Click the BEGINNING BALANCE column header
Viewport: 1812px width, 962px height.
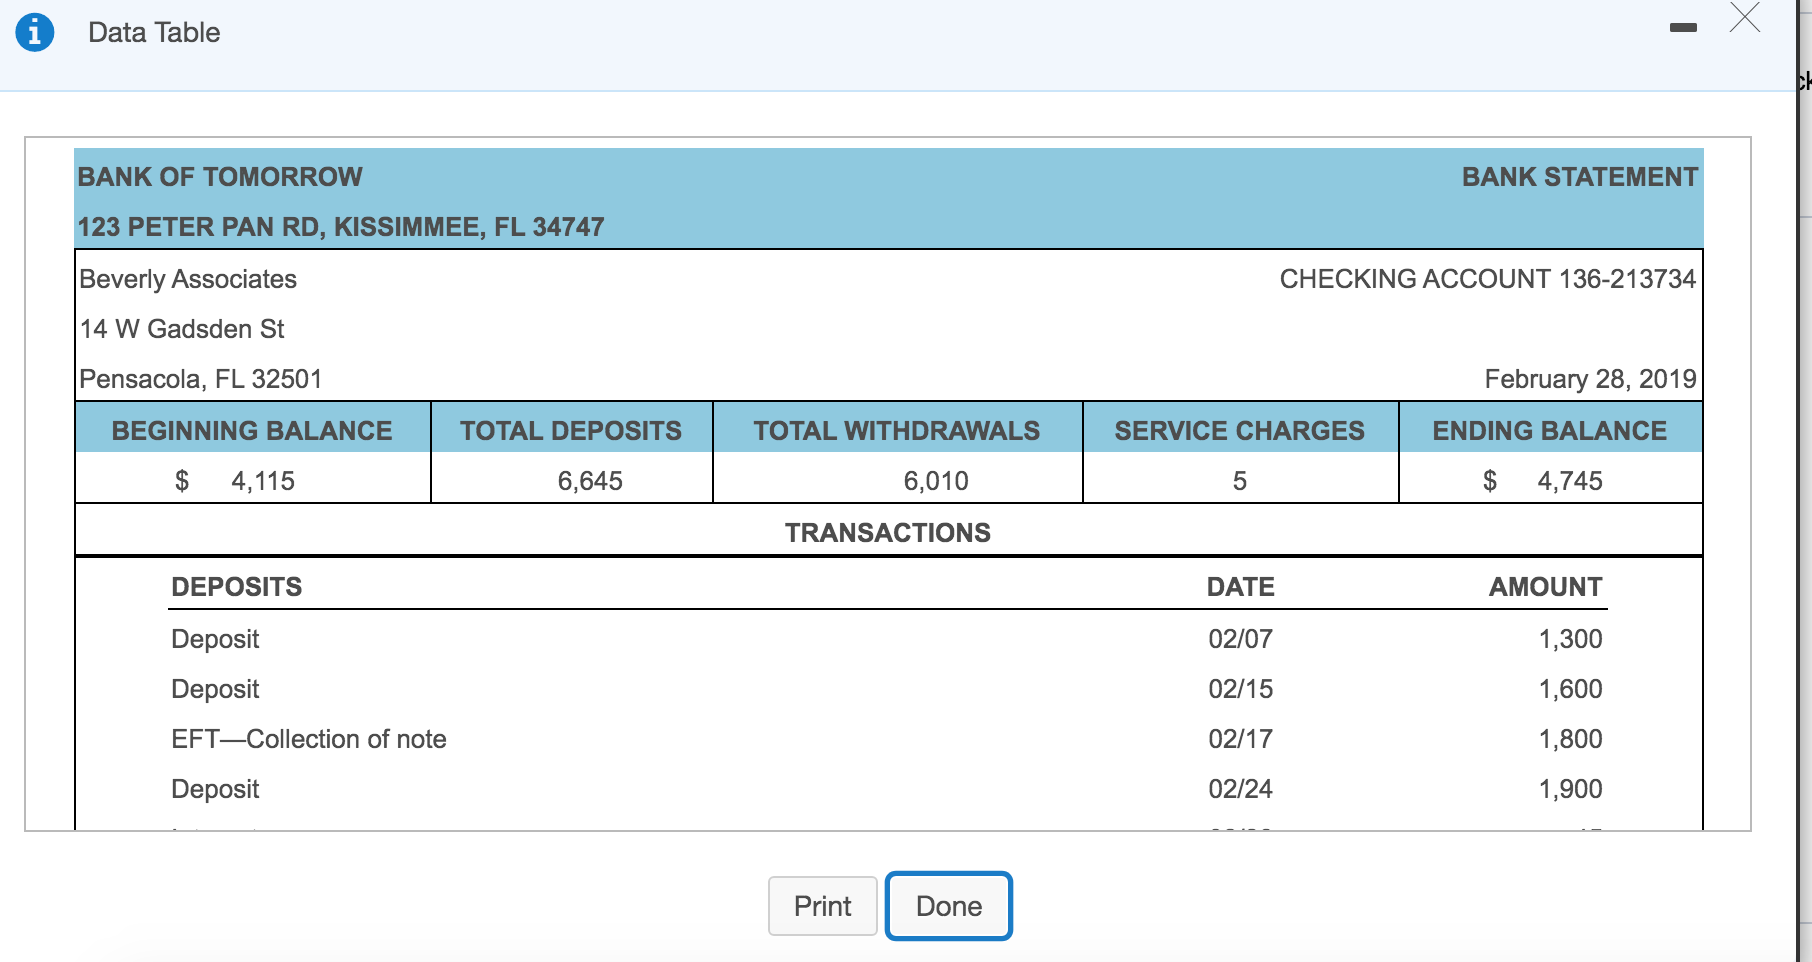[x=251, y=430]
